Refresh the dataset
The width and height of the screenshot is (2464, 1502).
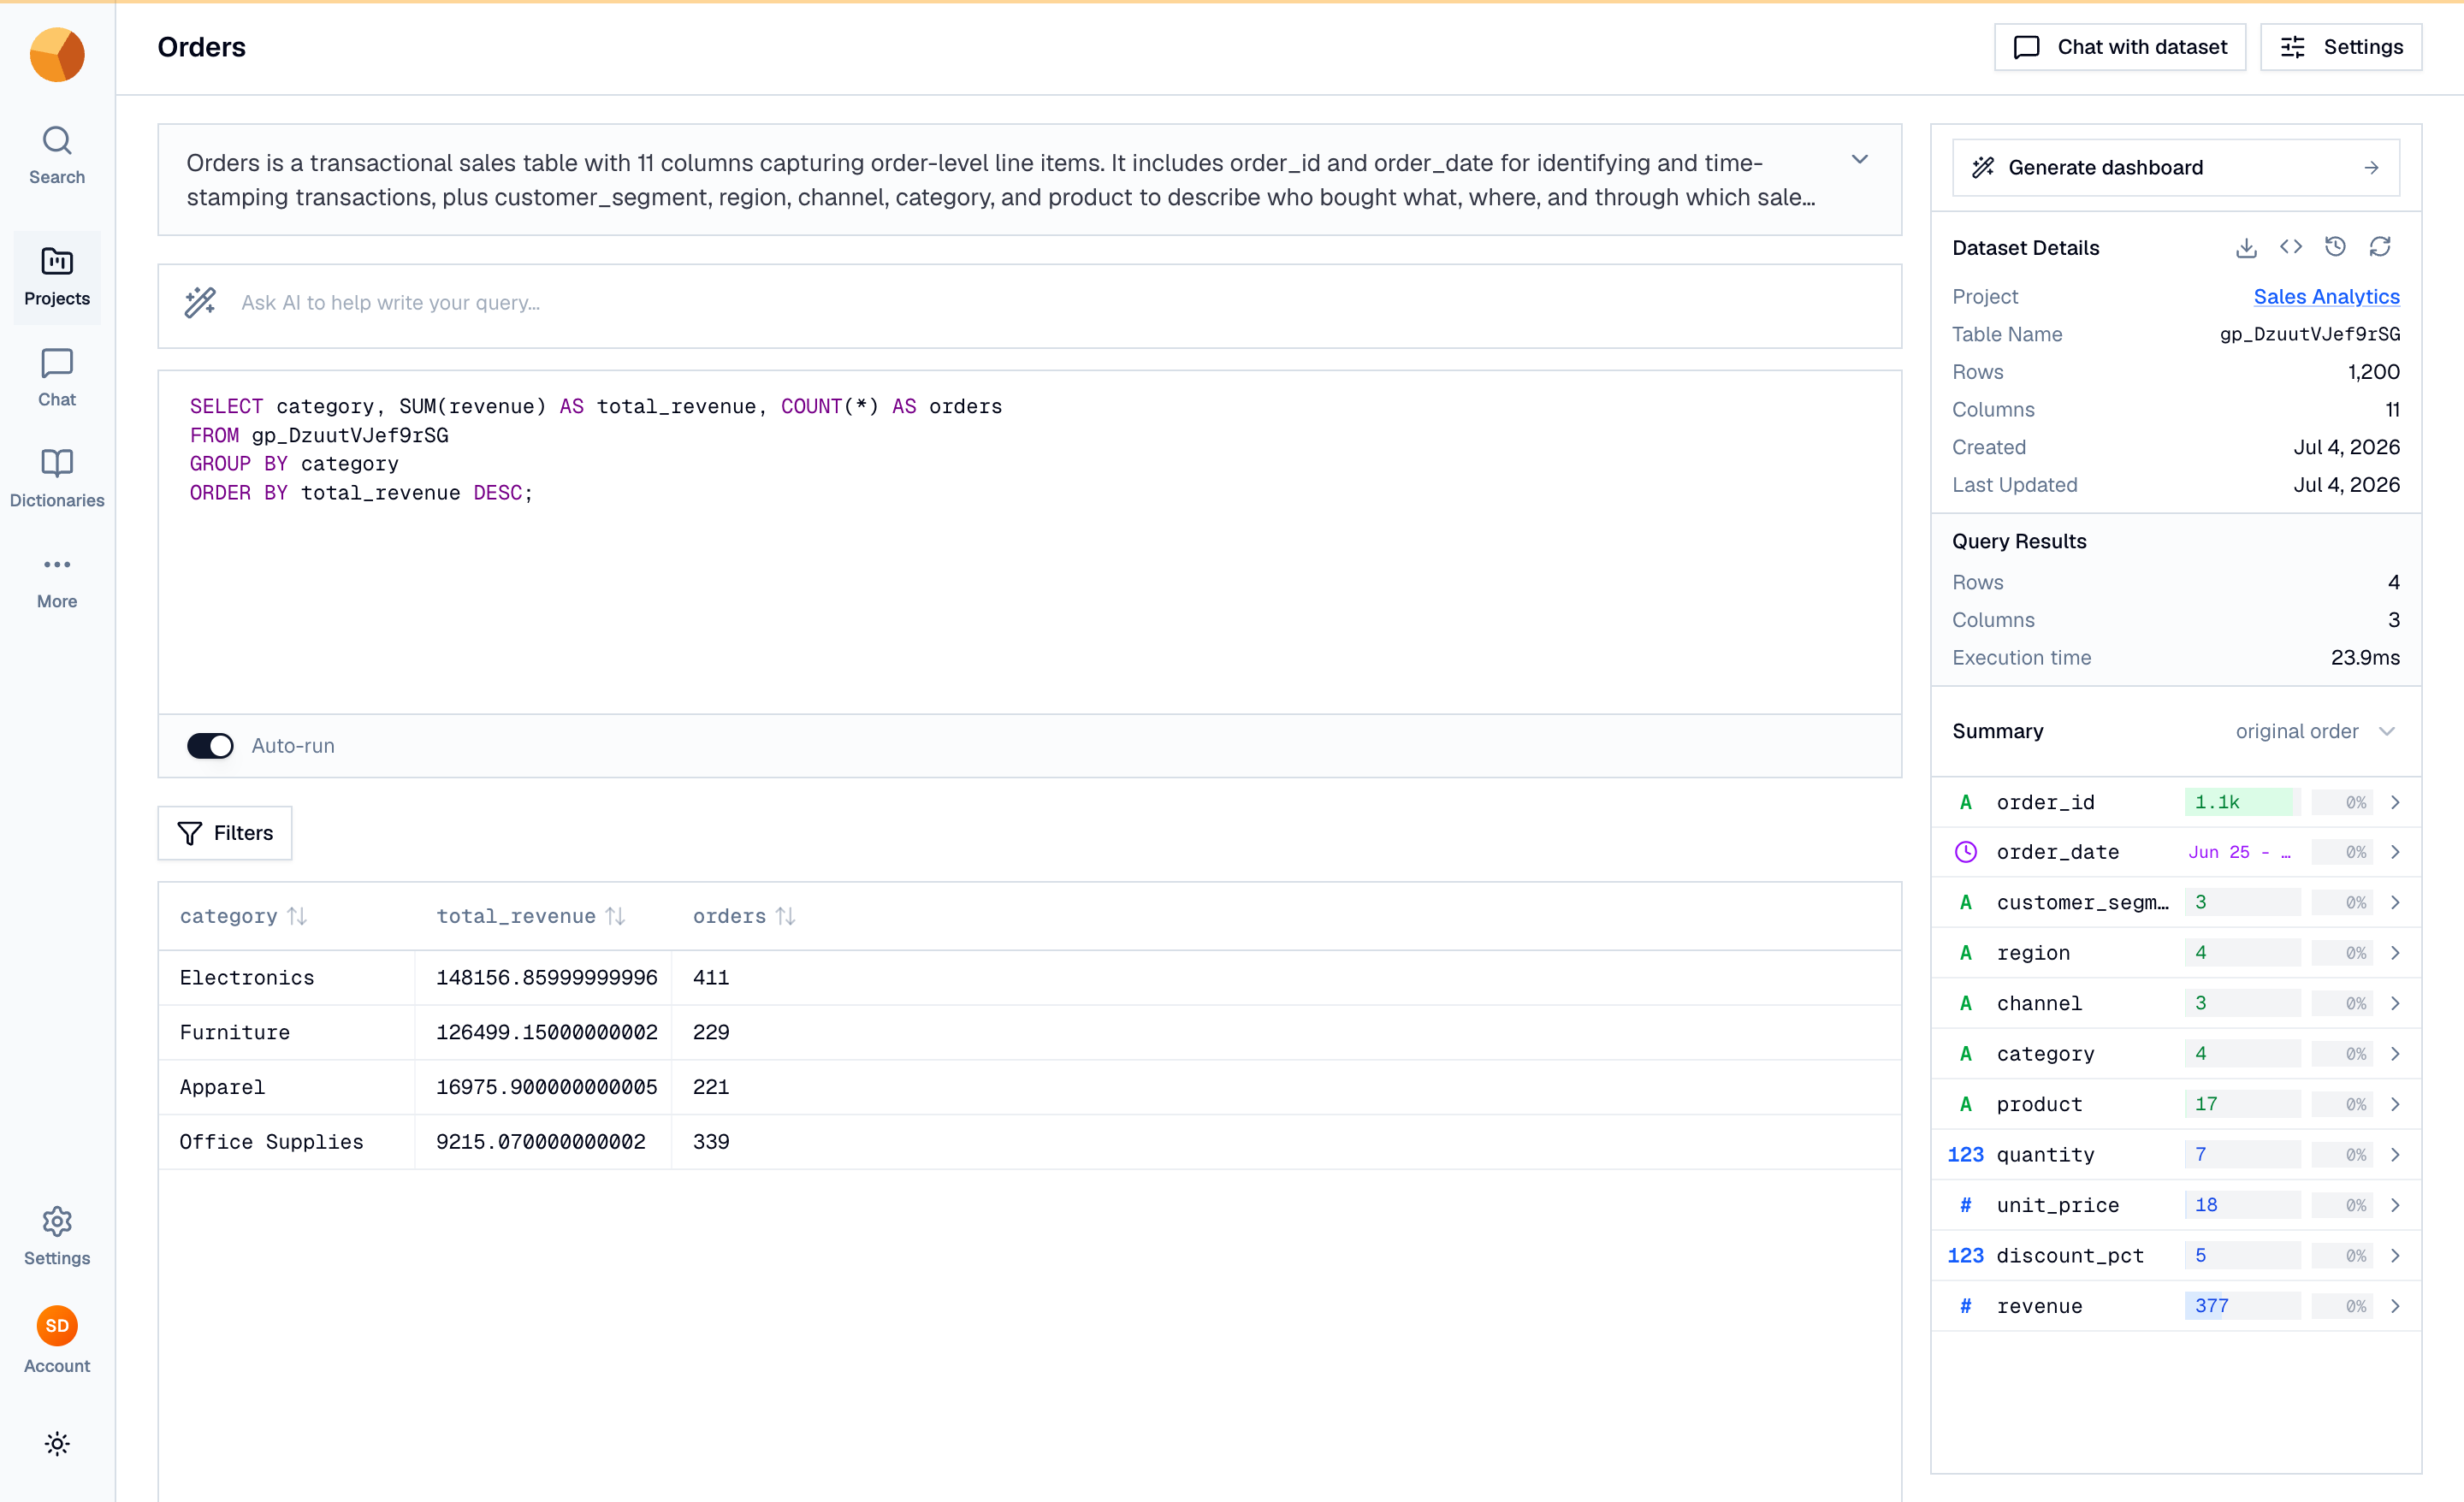point(2380,247)
